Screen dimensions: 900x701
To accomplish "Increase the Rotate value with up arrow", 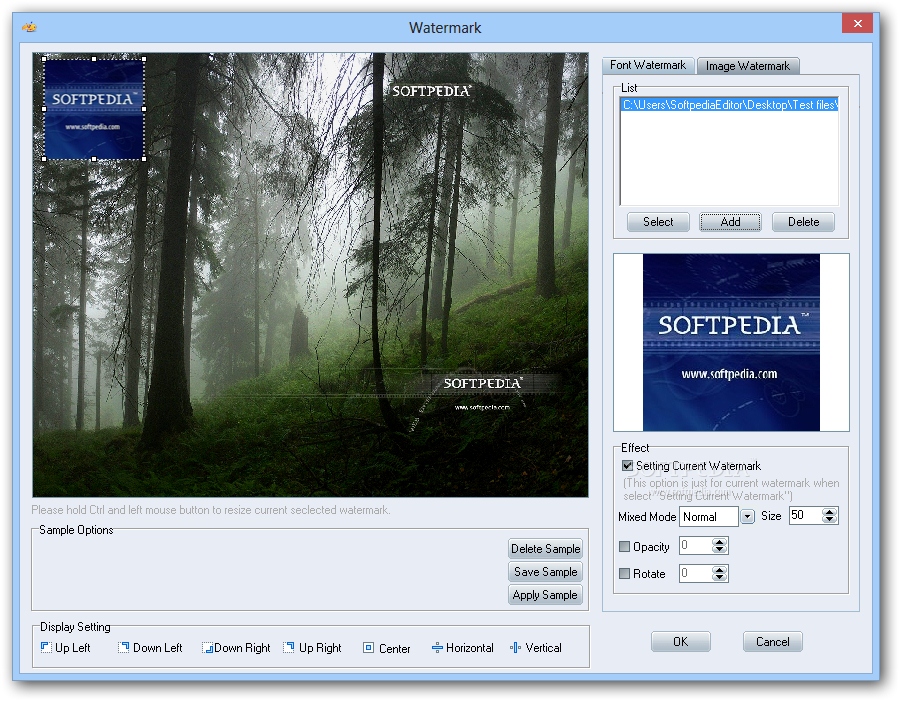I will (x=719, y=569).
